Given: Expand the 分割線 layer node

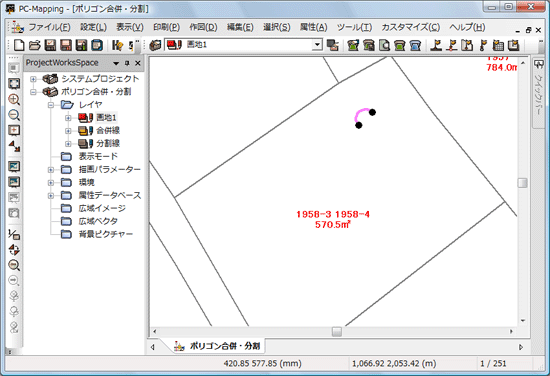Looking at the screenshot, I should coord(68,143).
